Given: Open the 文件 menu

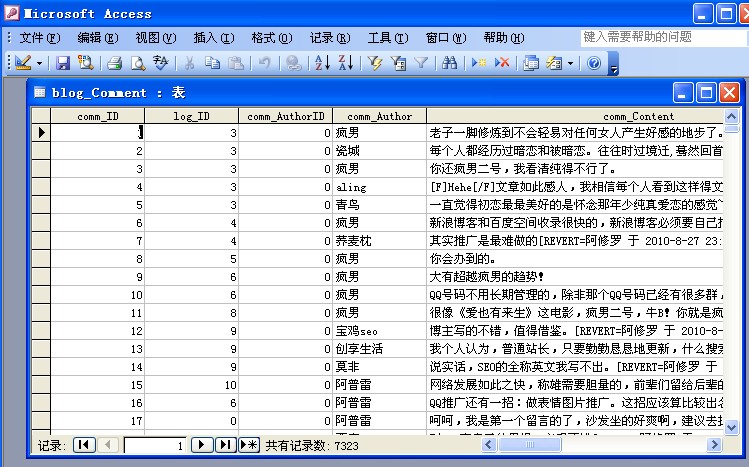Looking at the screenshot, I should tap(40, 38).
